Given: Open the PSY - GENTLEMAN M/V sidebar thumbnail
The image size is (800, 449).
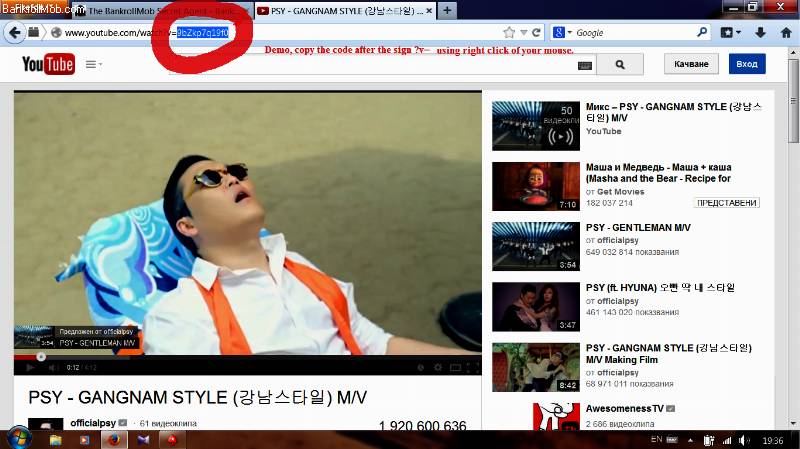Looking at the screenshot, I should pyautogui.click(x=536, y=246).
